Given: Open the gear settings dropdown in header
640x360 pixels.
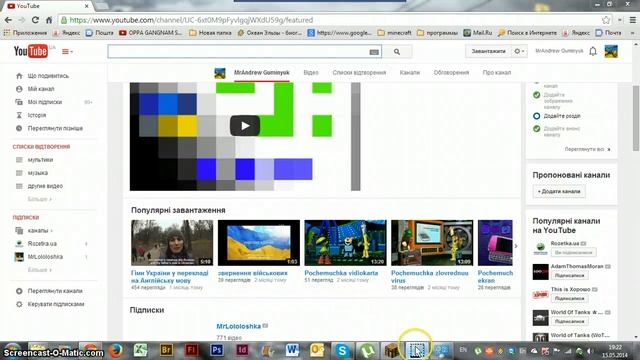Looking at the screenshot, I should tap(519, 51).
